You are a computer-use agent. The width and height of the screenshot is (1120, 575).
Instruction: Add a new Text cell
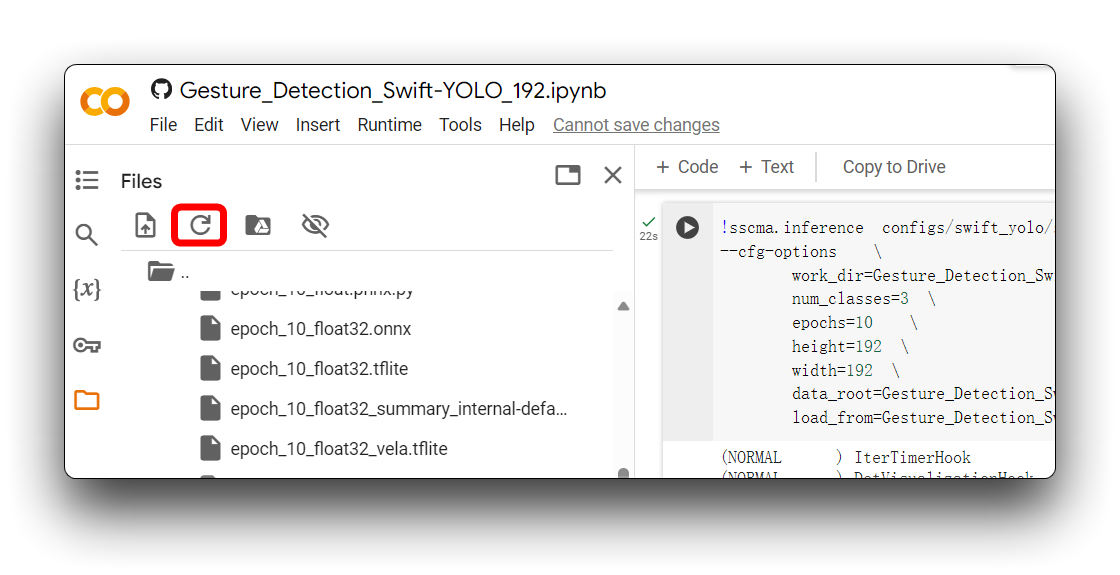click(766, 166)
